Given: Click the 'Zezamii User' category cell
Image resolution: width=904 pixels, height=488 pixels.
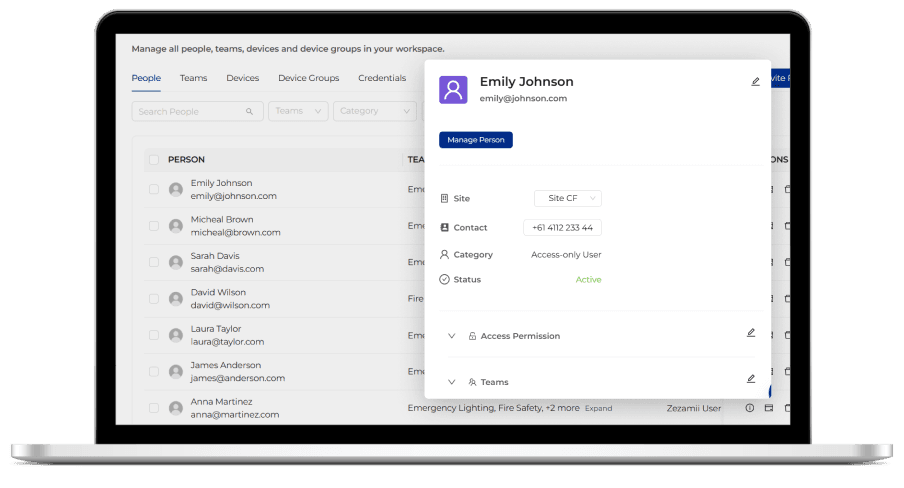Looking at the screenshot, I should 694,408.
